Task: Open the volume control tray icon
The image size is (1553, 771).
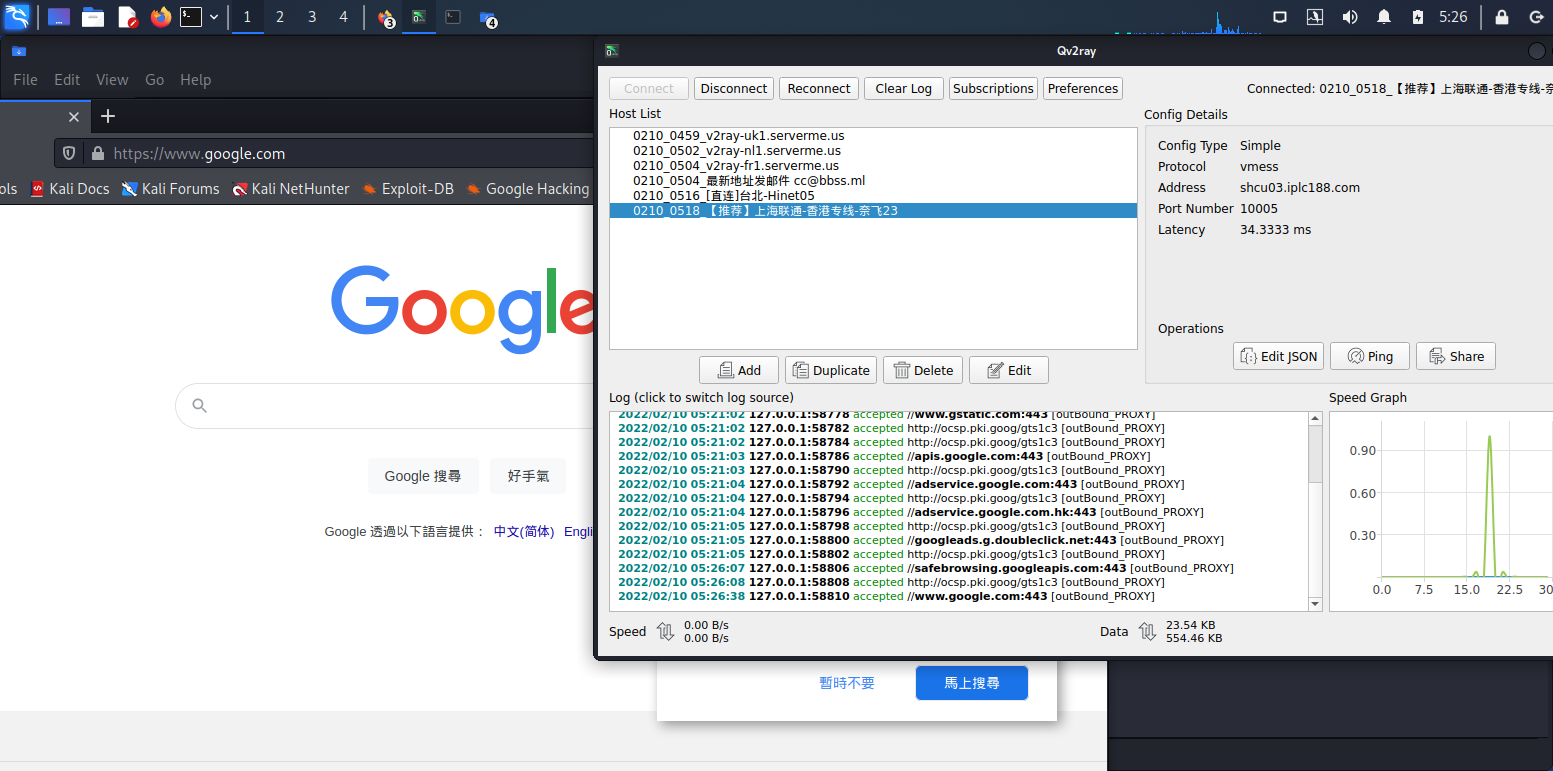Action: point(1350,17)
